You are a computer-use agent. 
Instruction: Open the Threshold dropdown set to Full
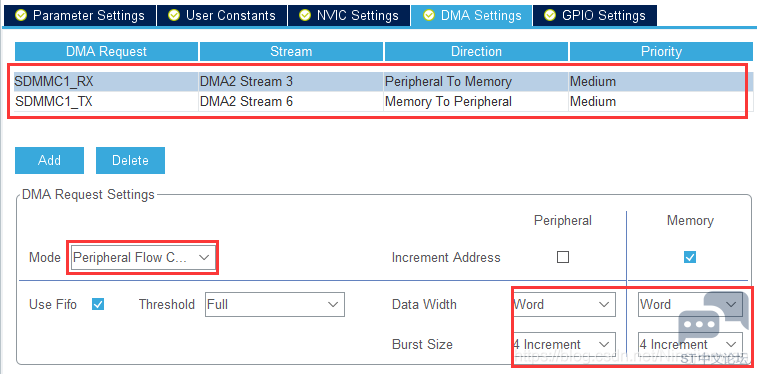point(275,305)
